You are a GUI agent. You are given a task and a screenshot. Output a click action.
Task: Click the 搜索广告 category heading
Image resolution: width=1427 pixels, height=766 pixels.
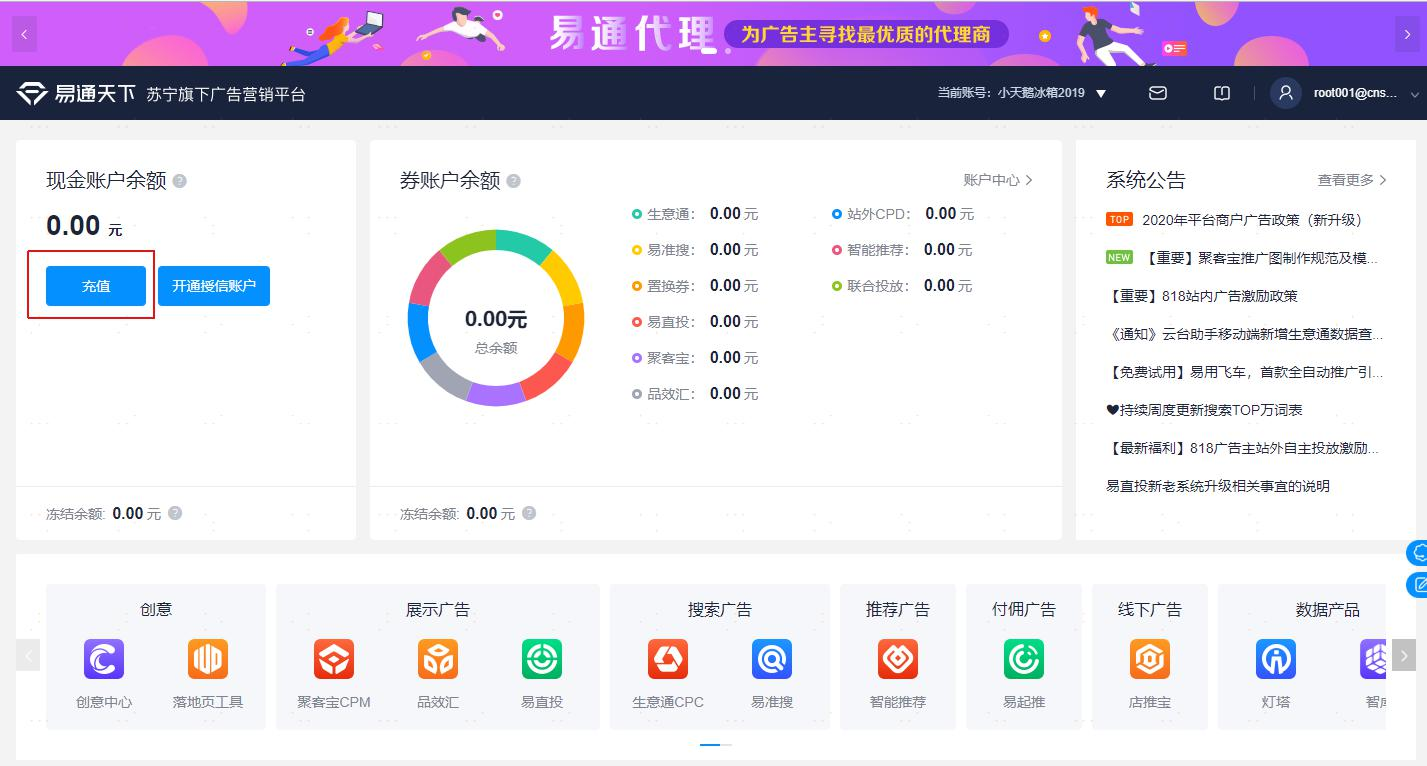point(720,609)
